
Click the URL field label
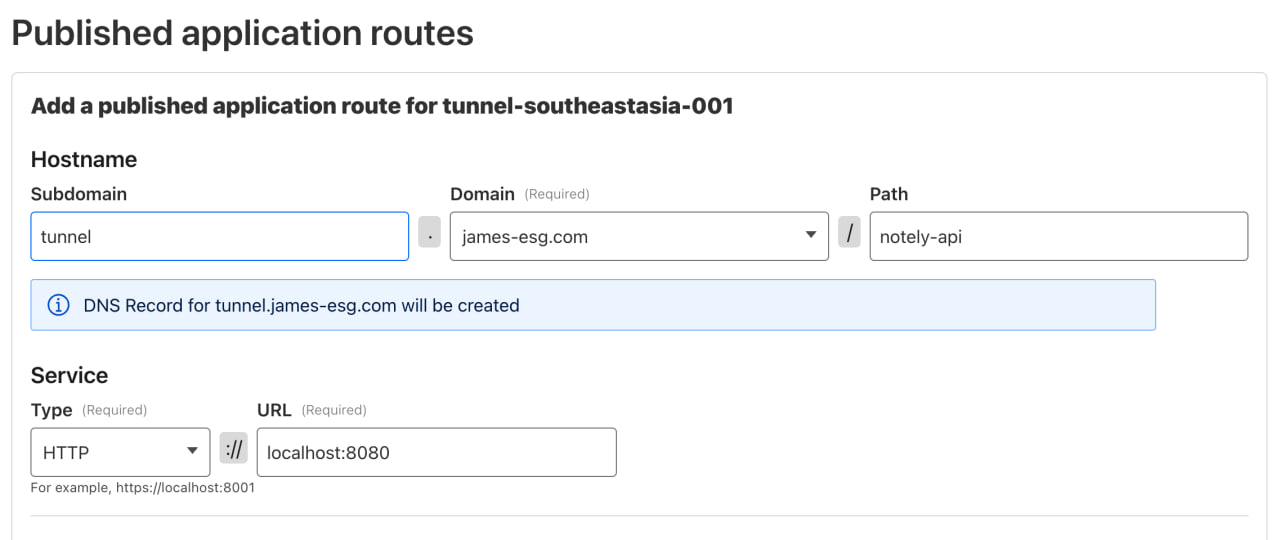(x=274, y=410)
